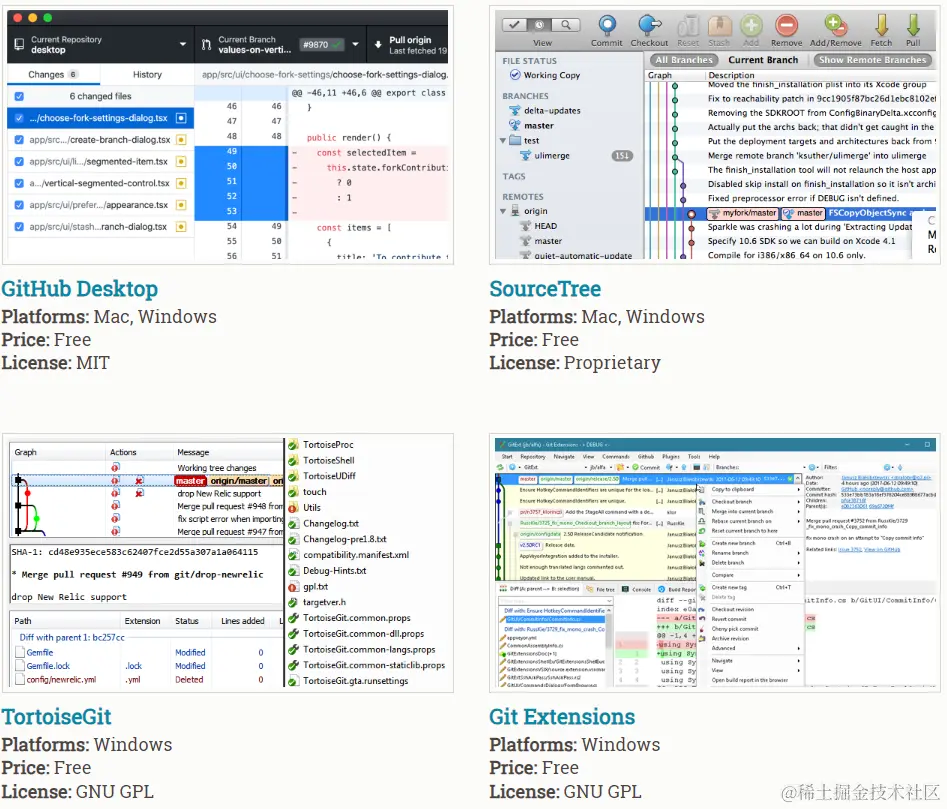This screenshot has height=809, width=947.
Task: Click the delta-updates branch icon in SourceTree
Action: pos(515,110)
